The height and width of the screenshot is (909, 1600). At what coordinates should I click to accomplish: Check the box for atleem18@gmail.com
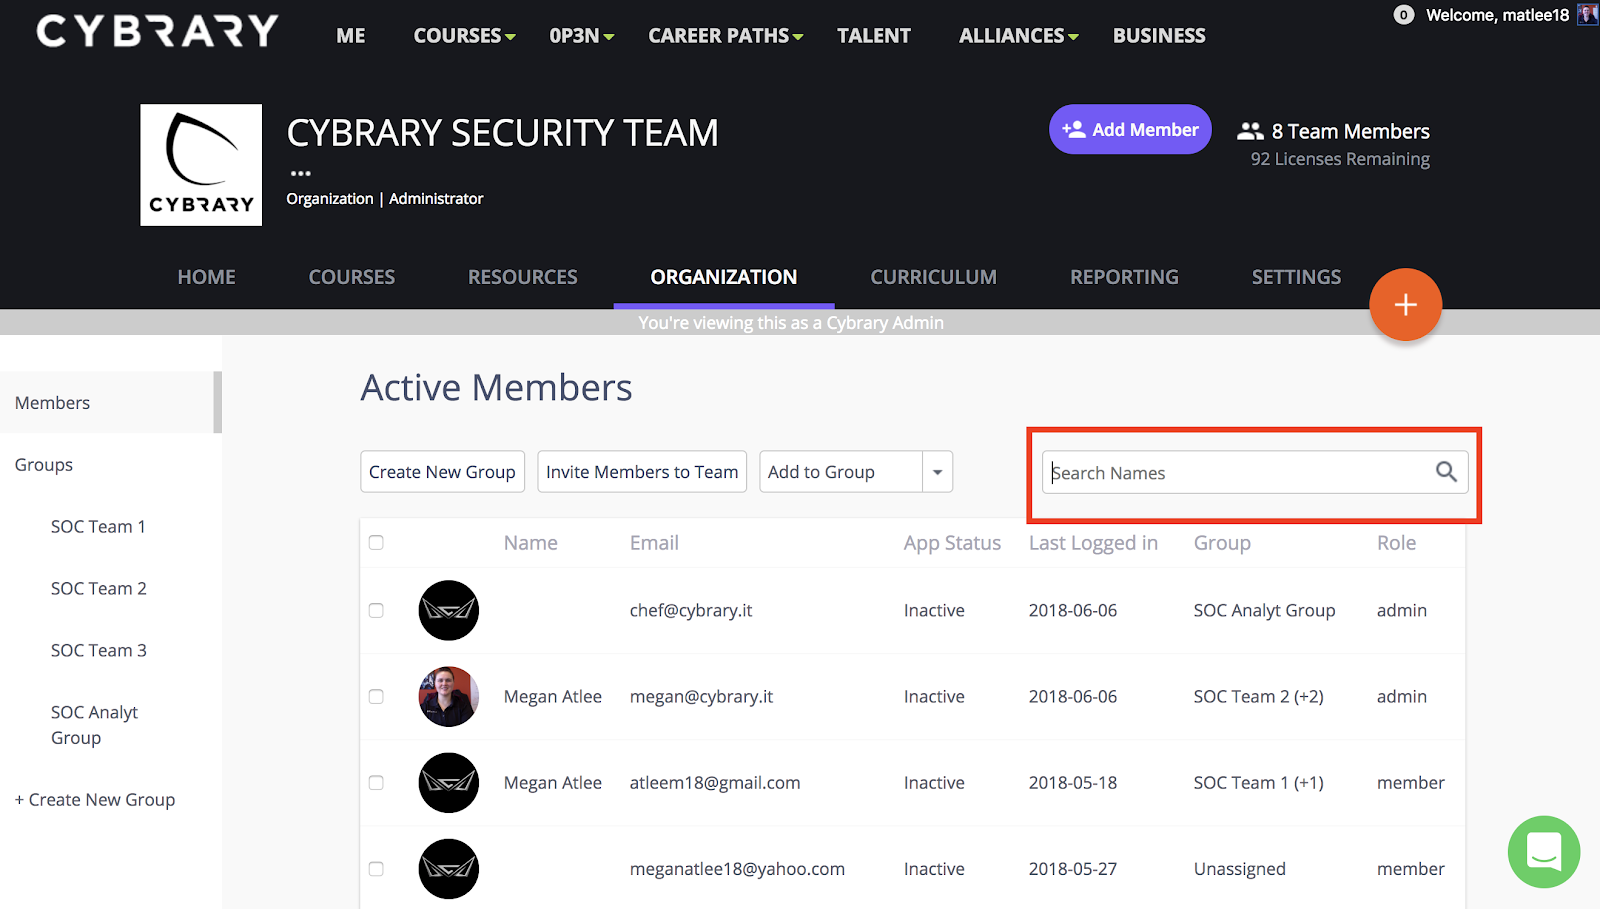pos(376,782)
